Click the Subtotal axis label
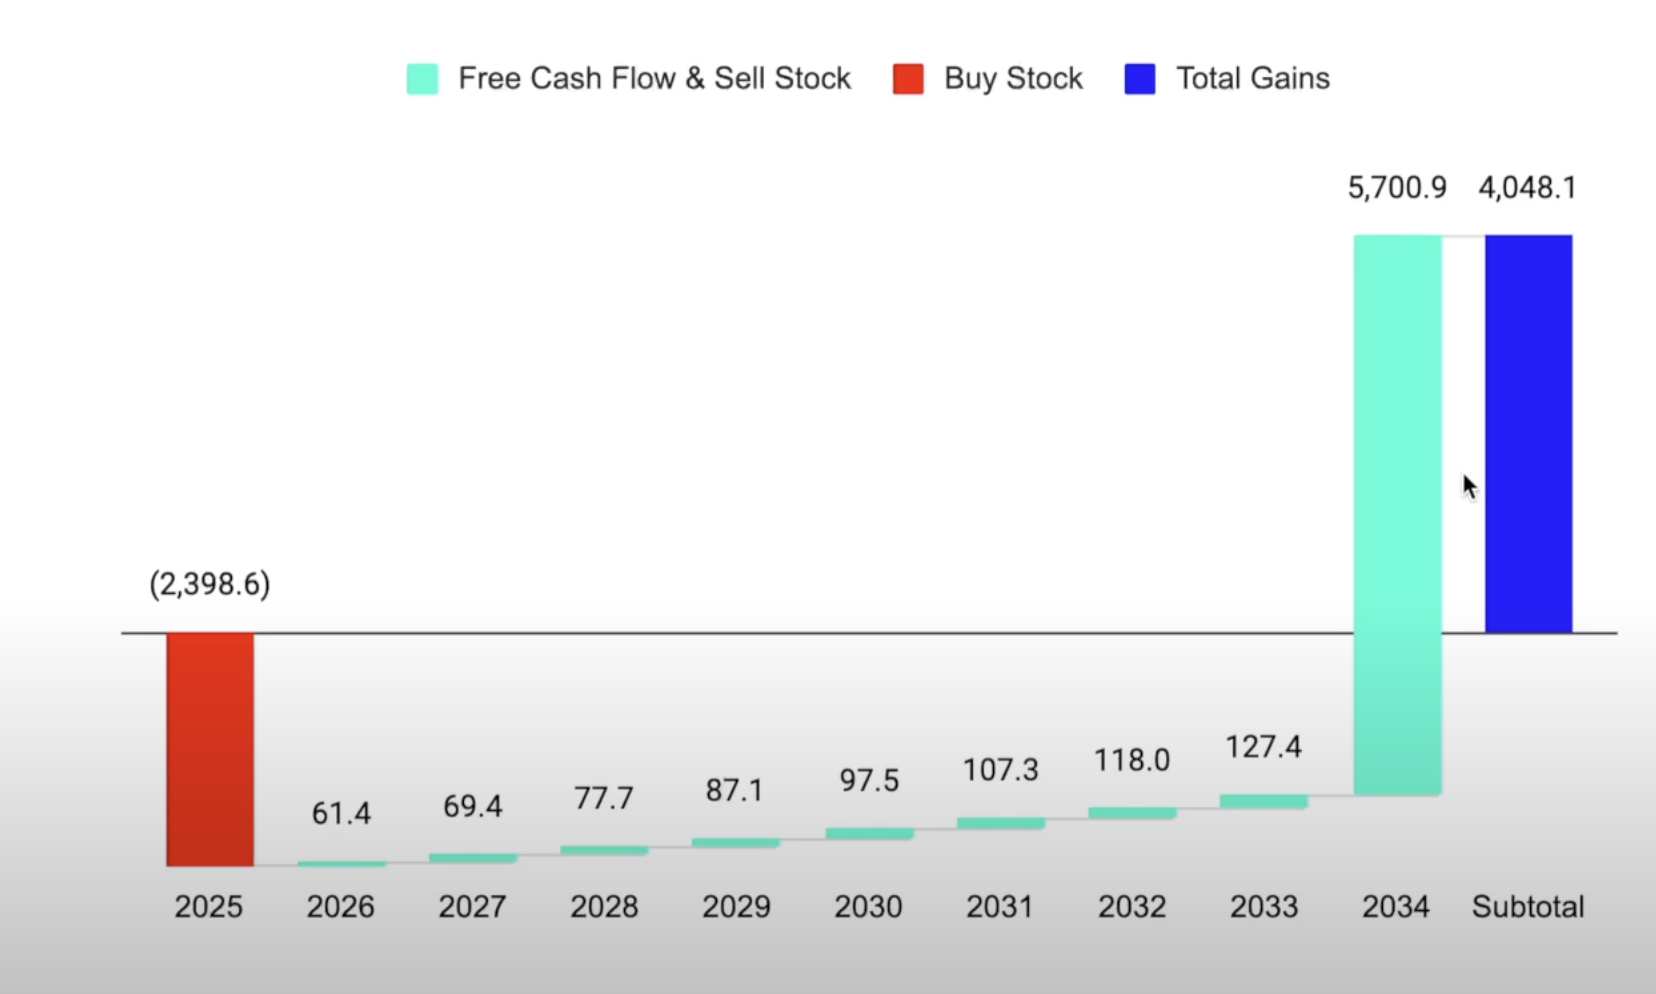The width and height of the screenshot is (1656, 994). coord(1528,907)
